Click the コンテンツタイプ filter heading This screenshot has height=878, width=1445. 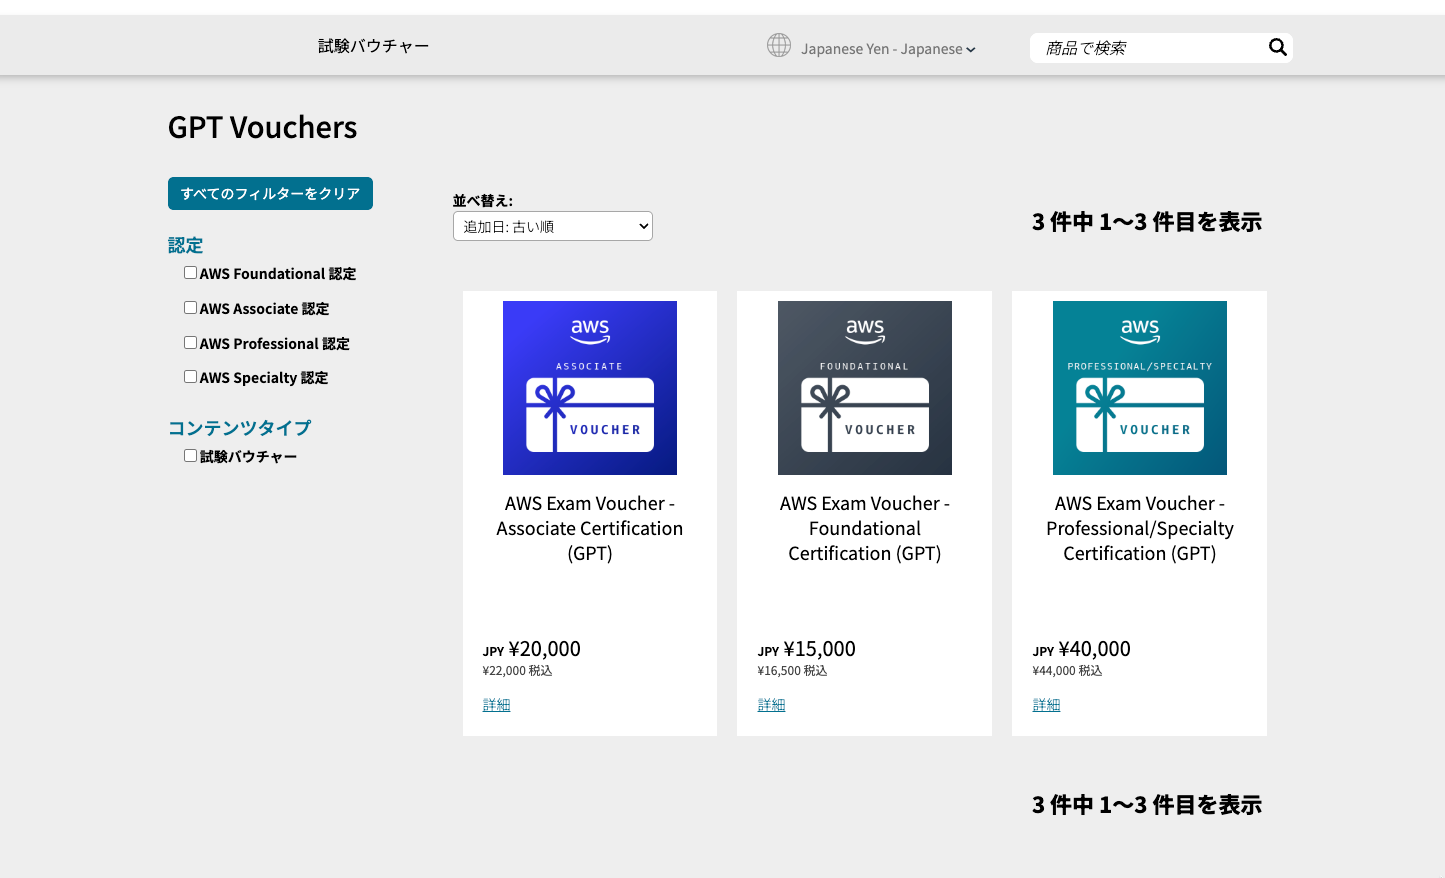point(240,428)
